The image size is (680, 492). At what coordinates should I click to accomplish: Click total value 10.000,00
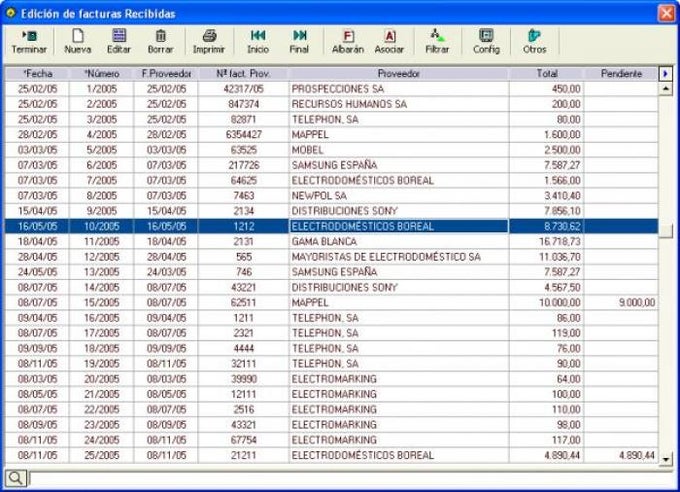point(546,302)
